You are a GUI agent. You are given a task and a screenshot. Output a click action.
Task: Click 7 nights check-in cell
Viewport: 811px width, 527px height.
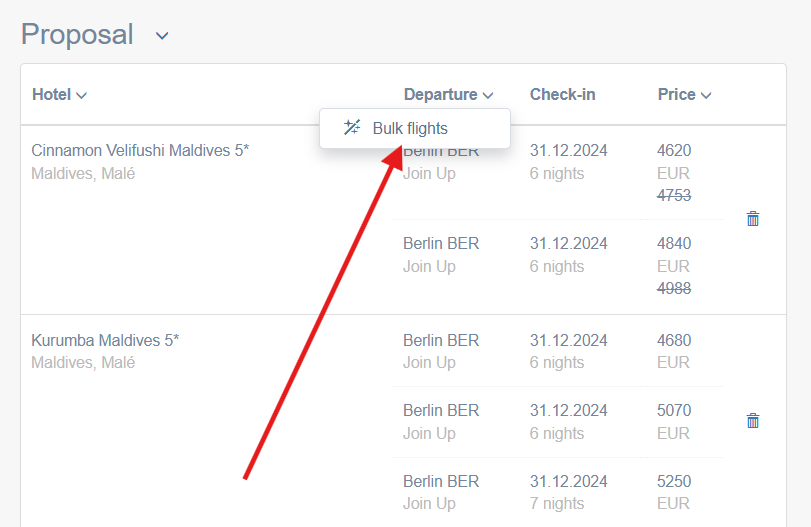pyautogui.click(x=556, y=503)
